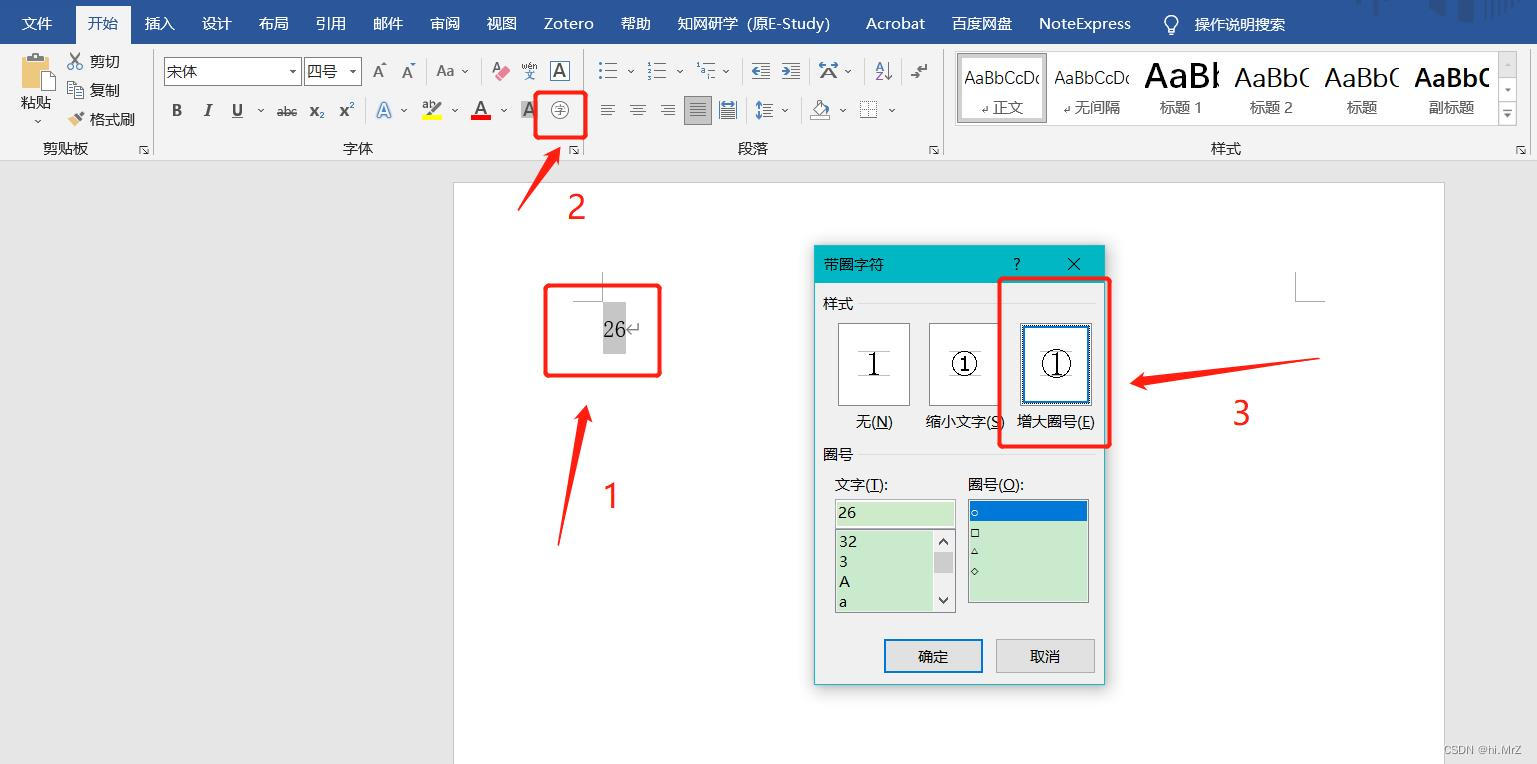Select the None (无) enclose style
The width and height of the screenshot is (1537, 764).
(x=874, y=364)
